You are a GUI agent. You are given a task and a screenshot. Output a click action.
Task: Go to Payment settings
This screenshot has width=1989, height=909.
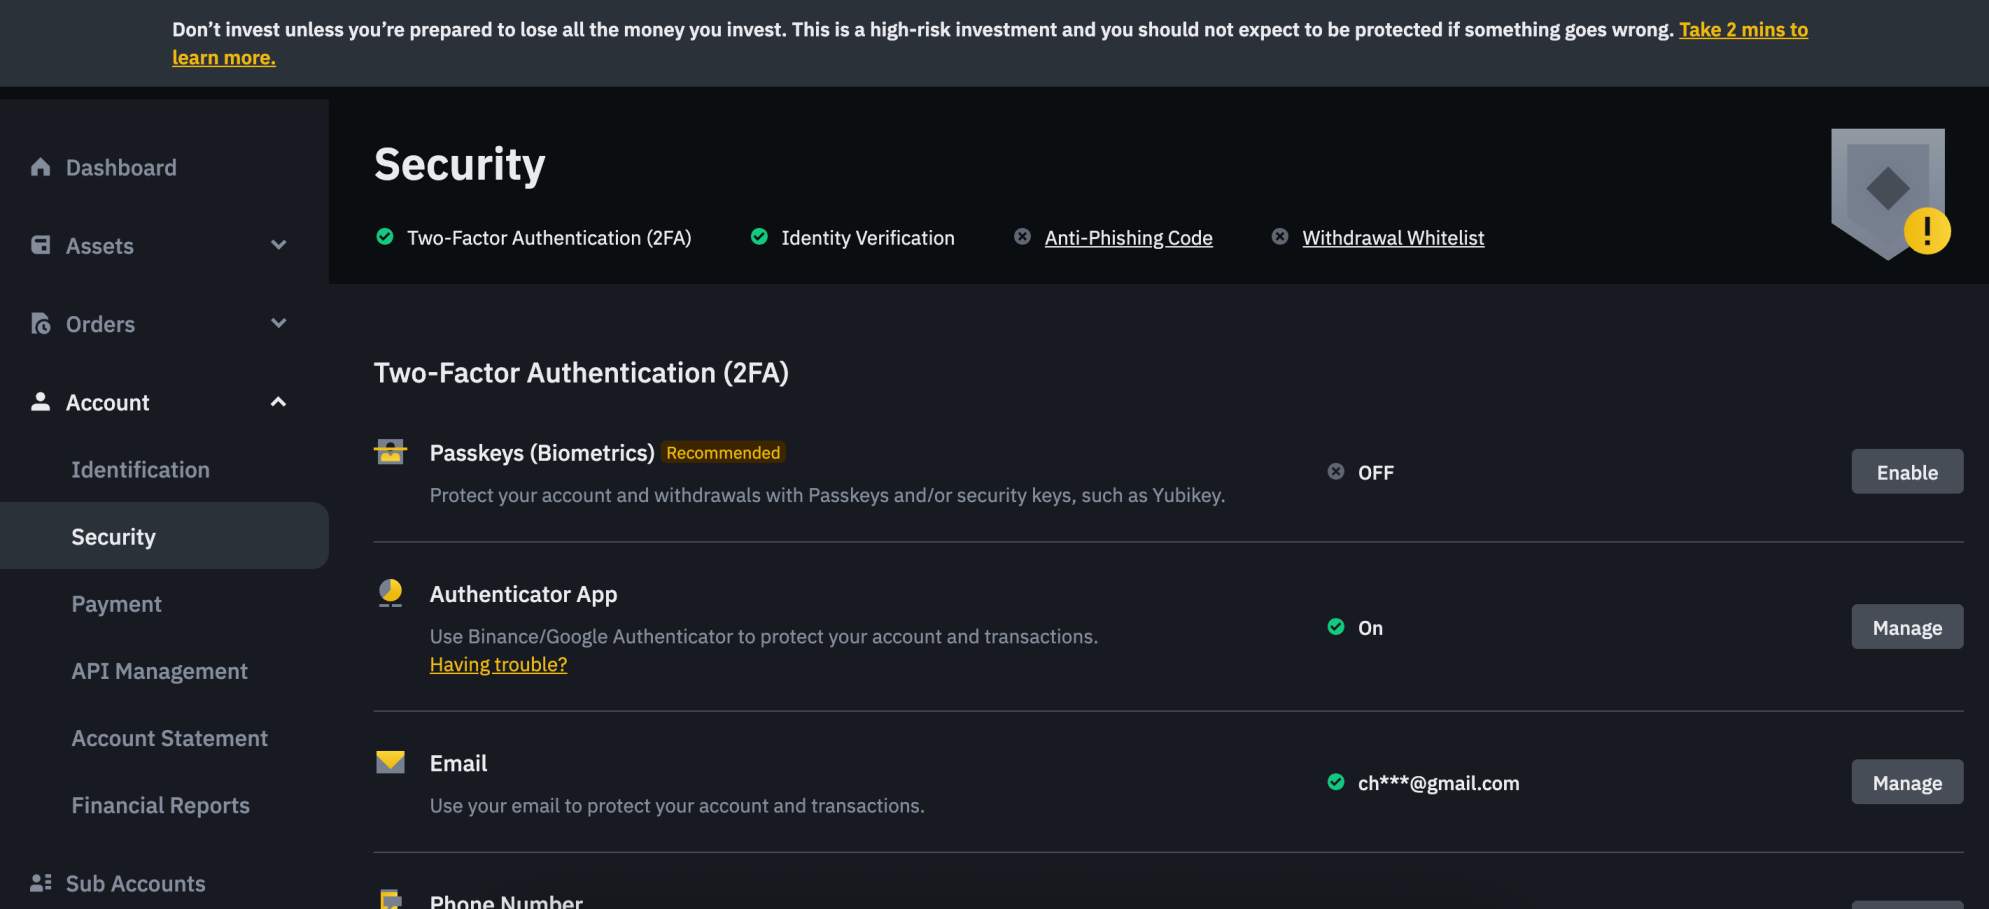coord(116,604)
